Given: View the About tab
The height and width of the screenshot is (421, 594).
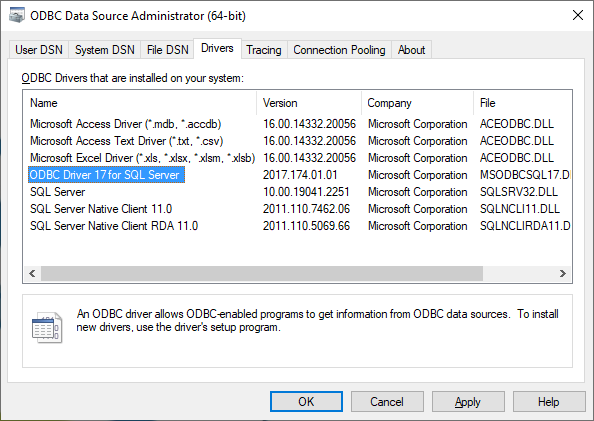Looking at the screenshot, I should pyautogui.click(x=411, y=50).
